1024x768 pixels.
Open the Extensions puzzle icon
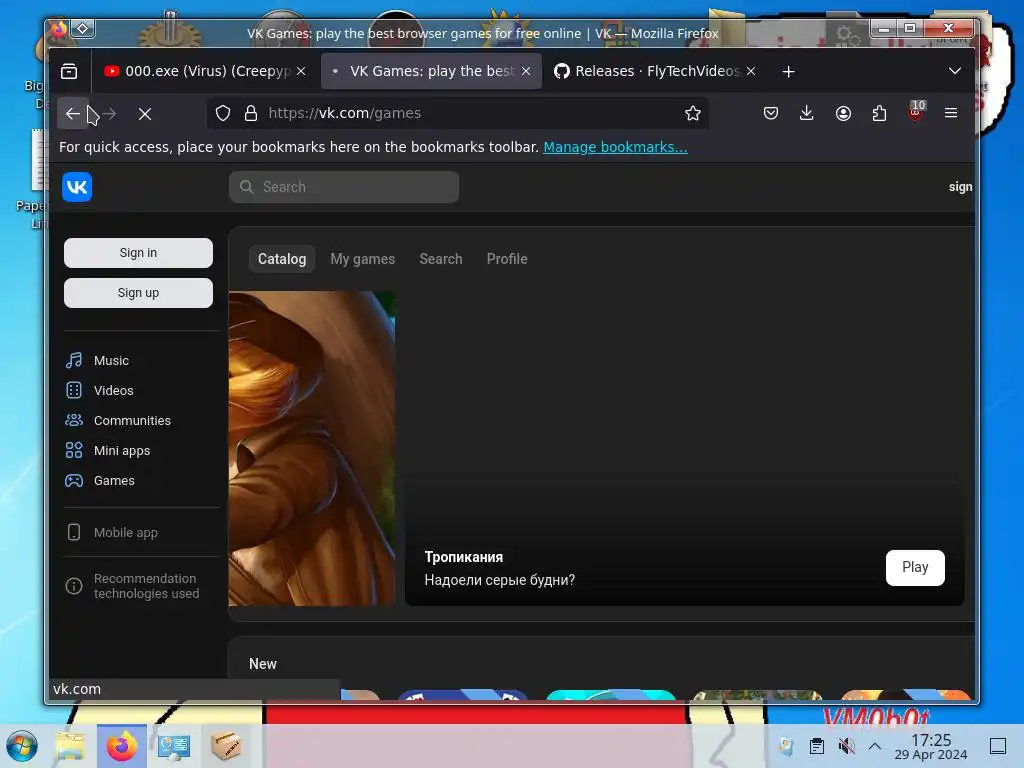[880, 114]
